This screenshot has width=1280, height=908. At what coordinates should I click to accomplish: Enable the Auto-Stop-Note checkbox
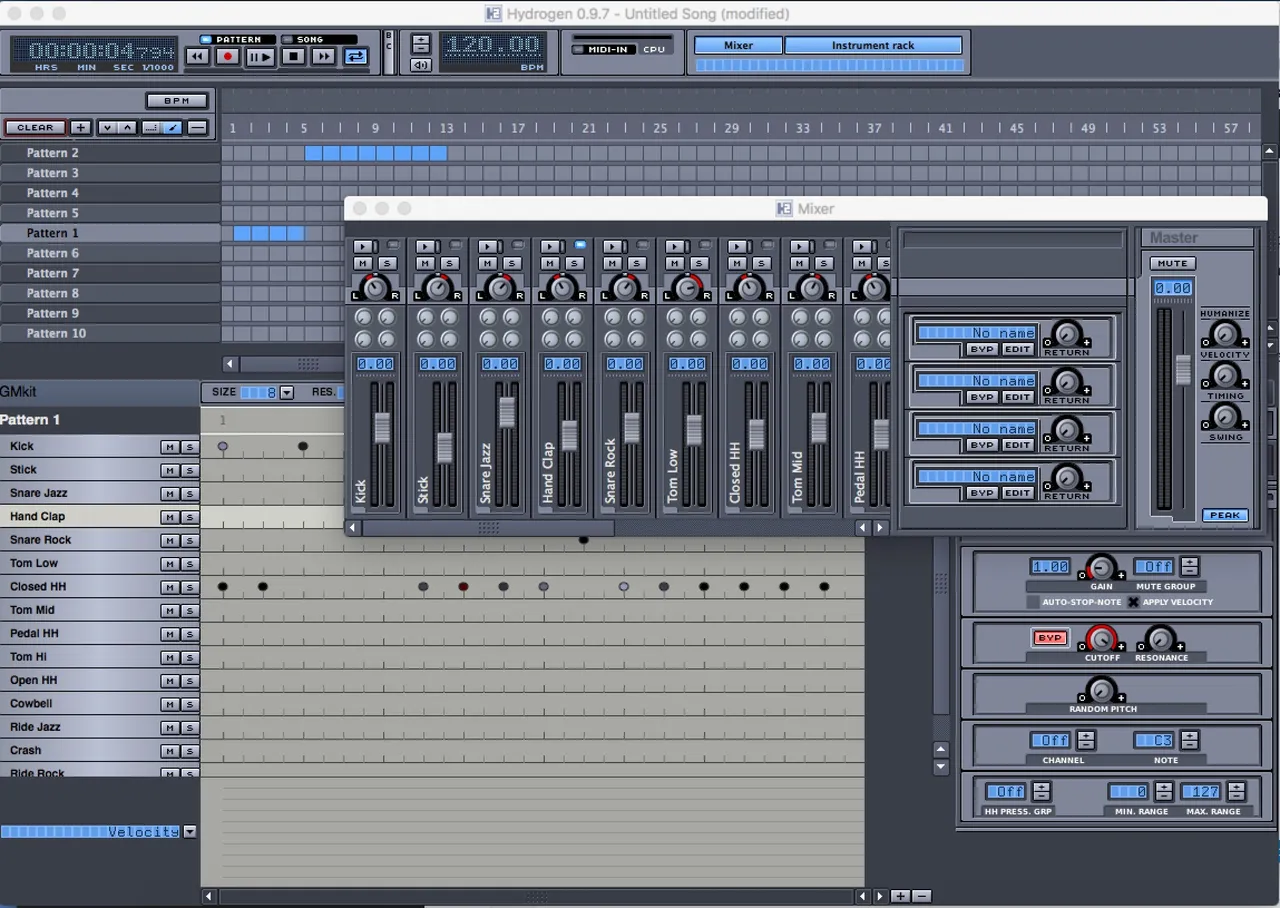point(1033,602)
